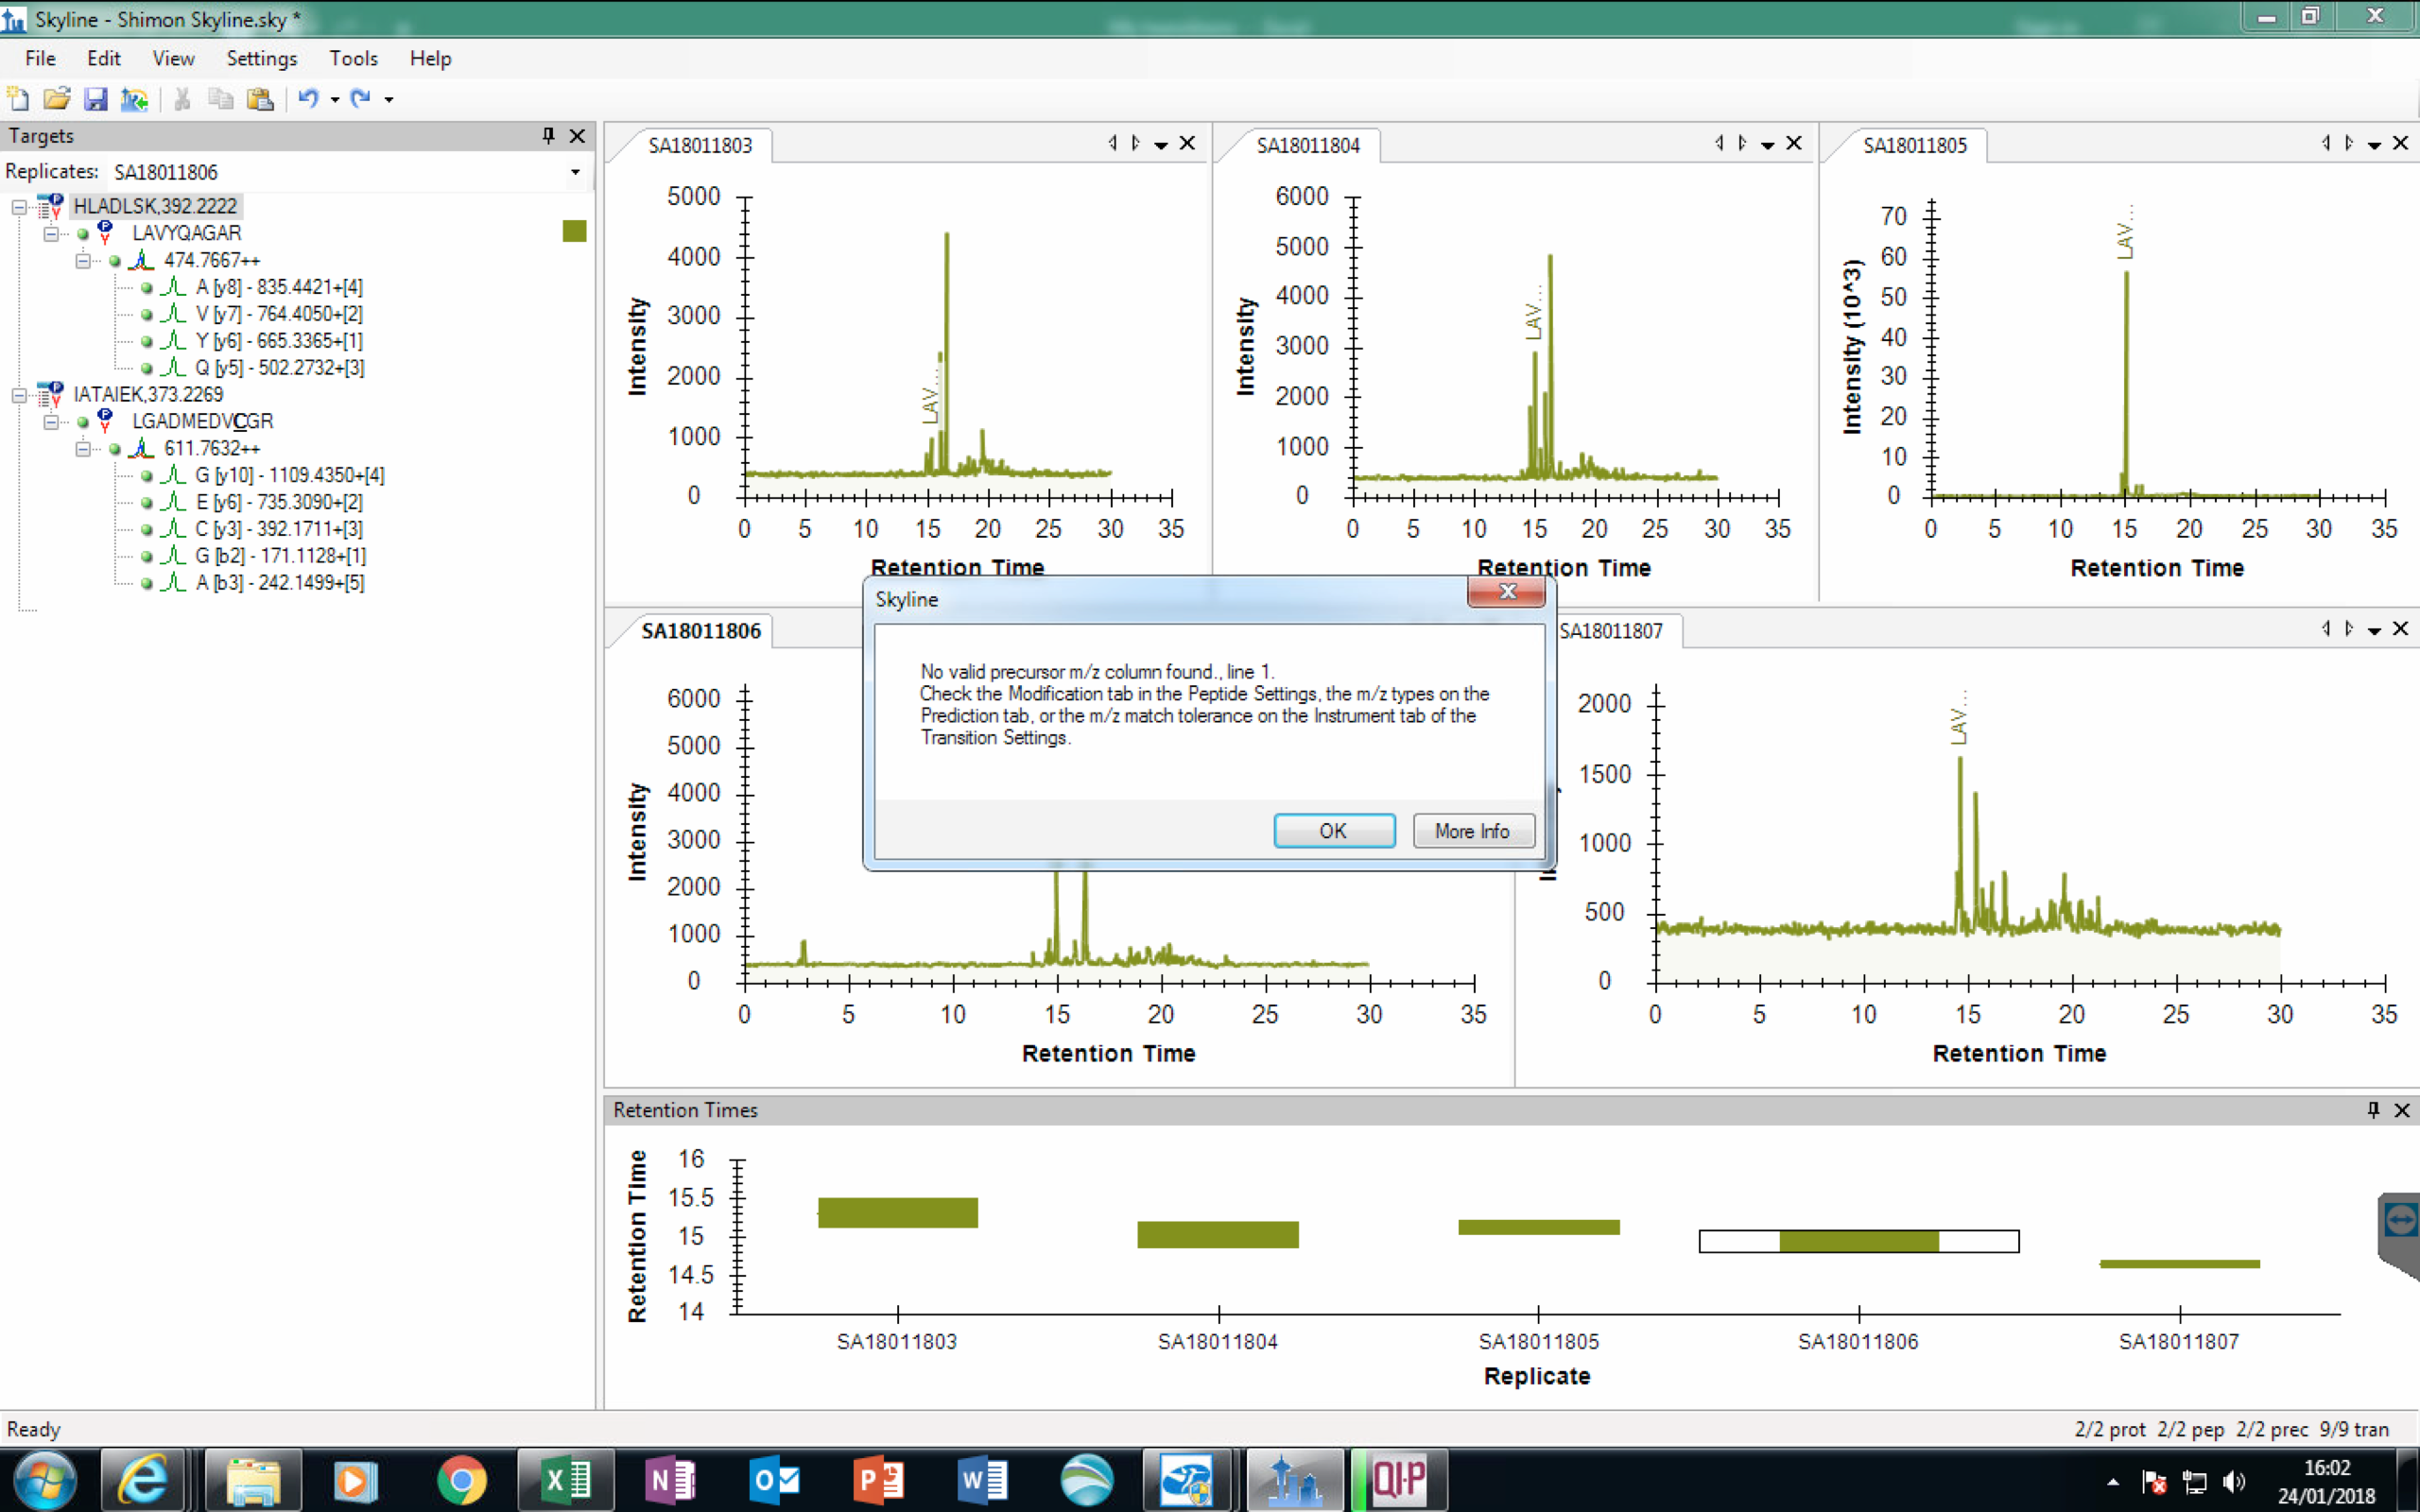
Task: Click the New Document toolbar icon
Action: click(18, 99)
